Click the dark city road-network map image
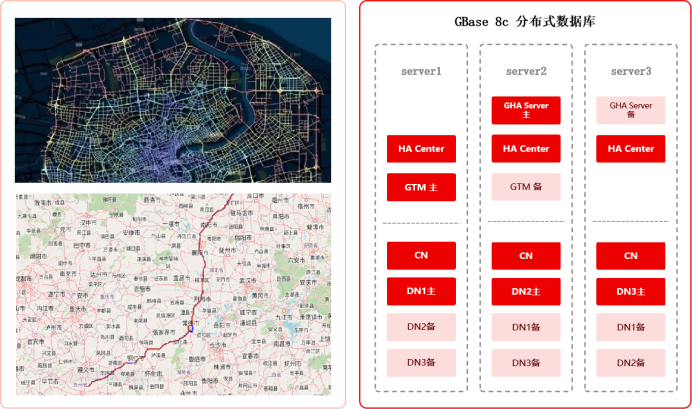 (x=173, y=100)
